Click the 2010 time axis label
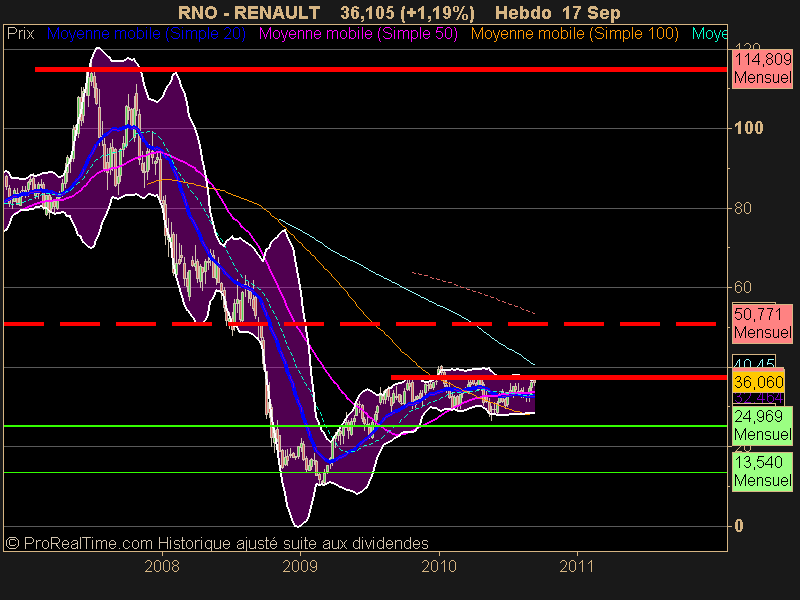 pyautogui.click(x=439, y=566)
